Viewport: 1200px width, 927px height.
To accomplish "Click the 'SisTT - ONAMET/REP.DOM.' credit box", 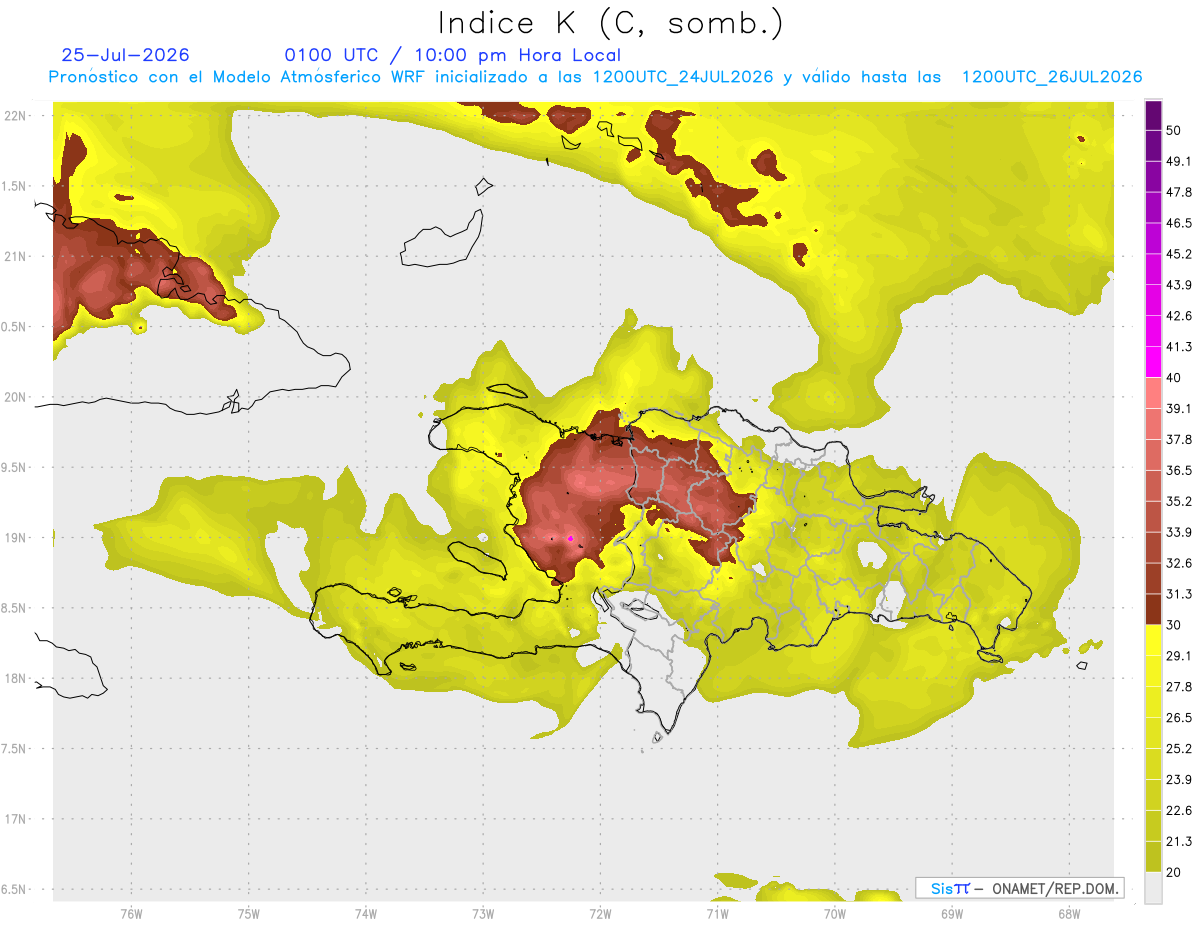I will click(1019, 888).
